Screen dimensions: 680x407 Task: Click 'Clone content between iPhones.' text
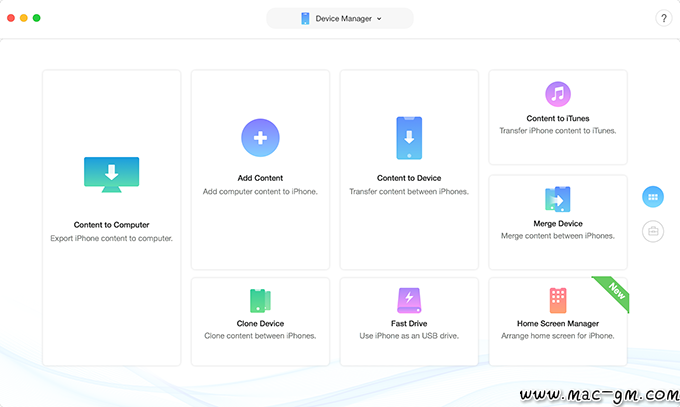260,335
